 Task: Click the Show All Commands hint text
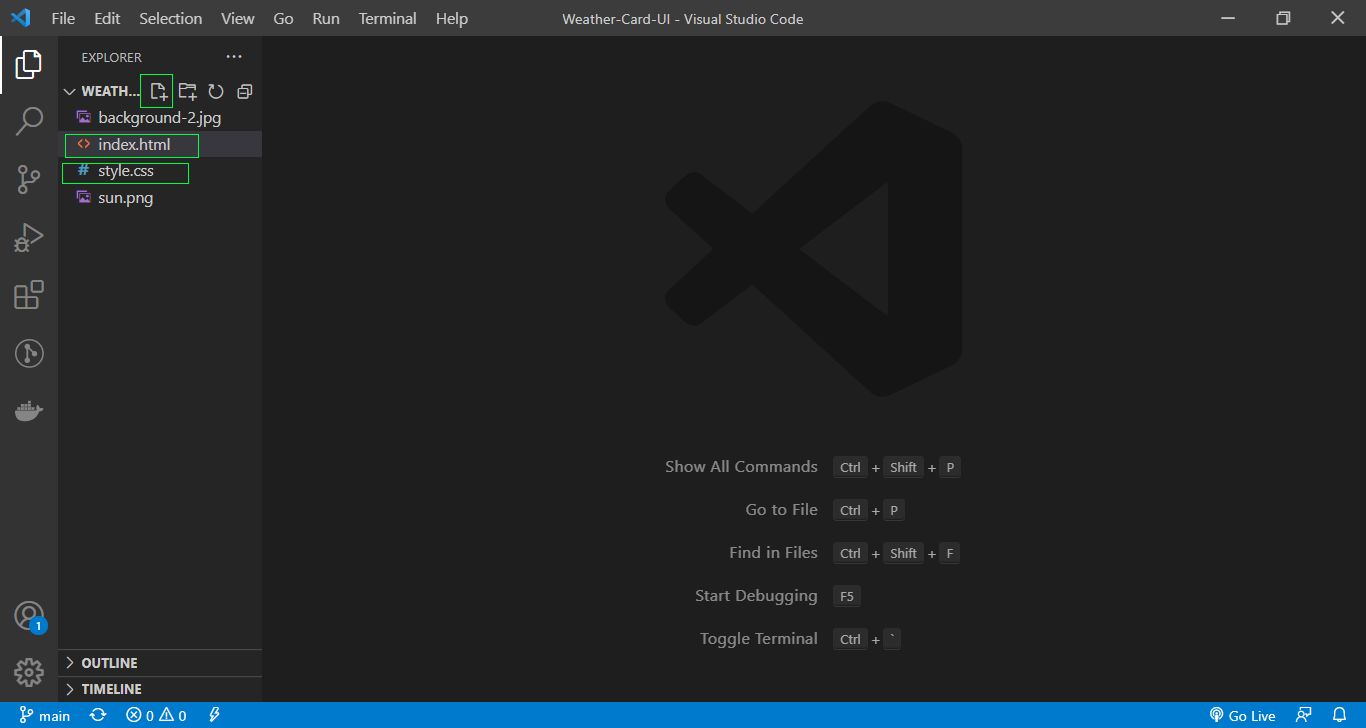pos(741,467)
